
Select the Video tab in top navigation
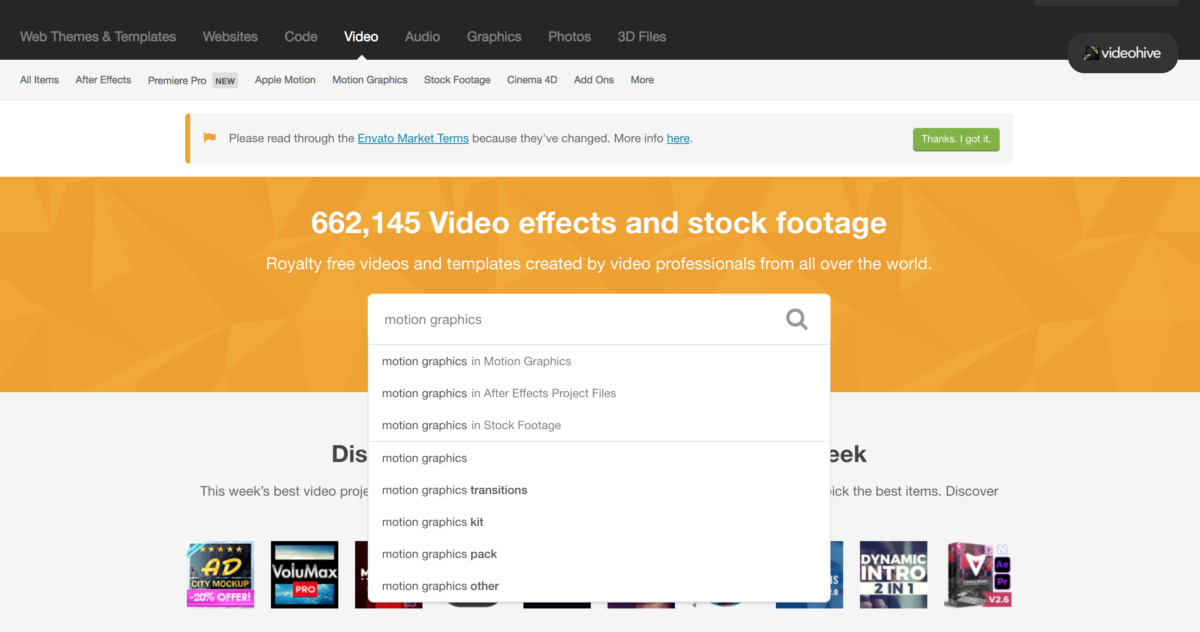(361, 36)
